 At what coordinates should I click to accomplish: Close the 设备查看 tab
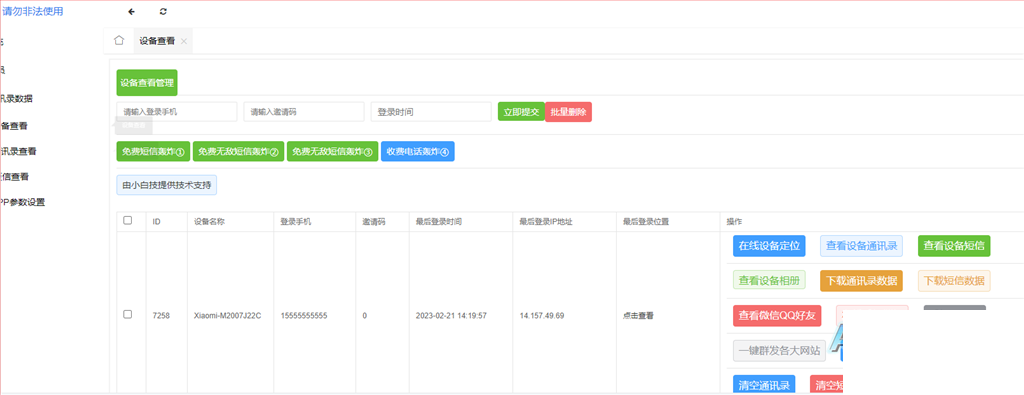point(184,41)
